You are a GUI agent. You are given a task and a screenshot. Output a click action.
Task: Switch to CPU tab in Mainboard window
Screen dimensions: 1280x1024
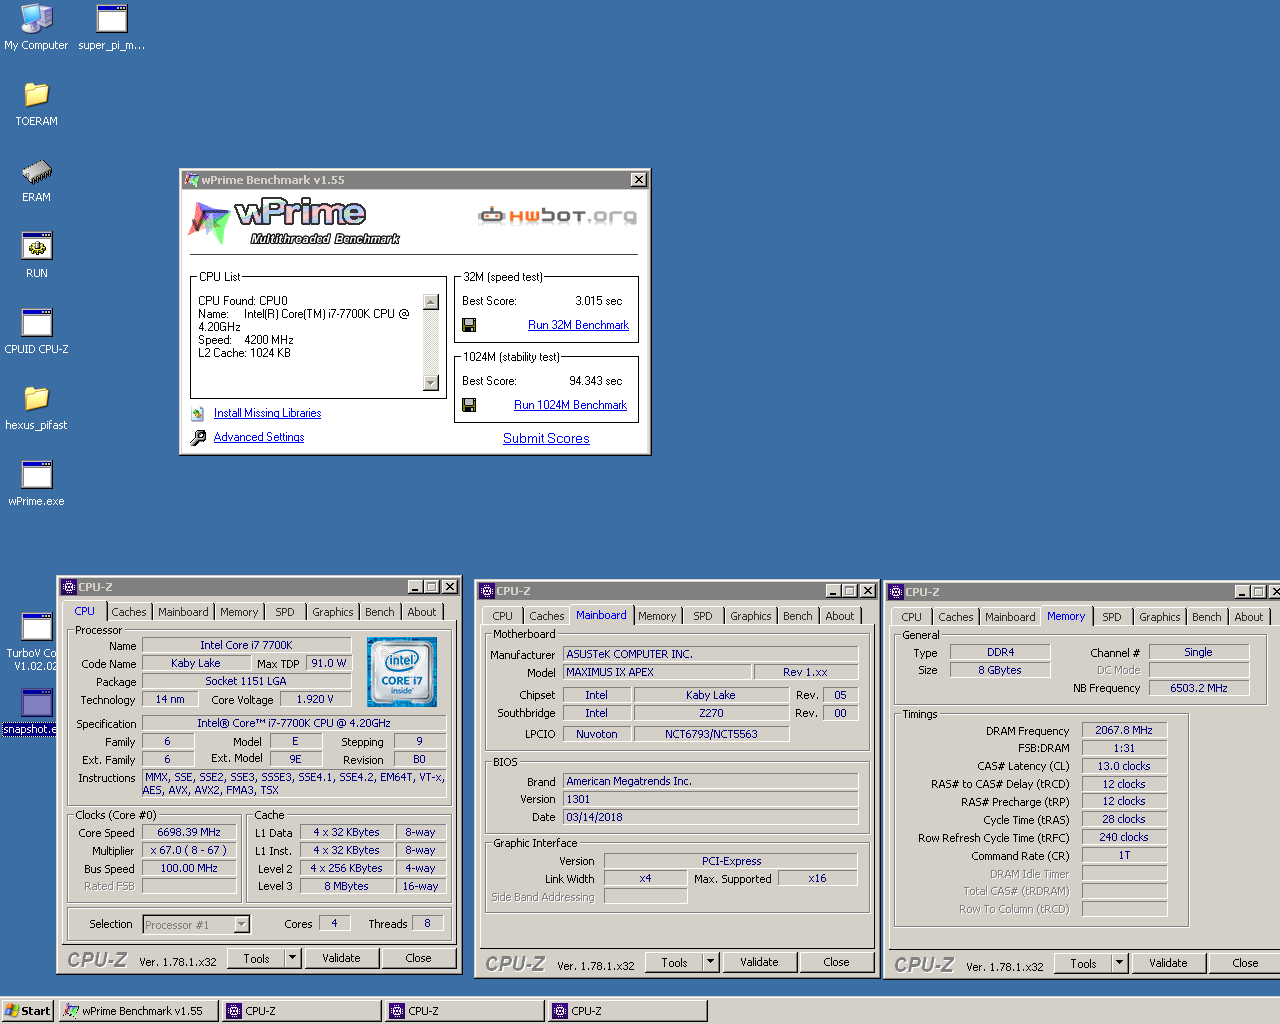(502, 616)
